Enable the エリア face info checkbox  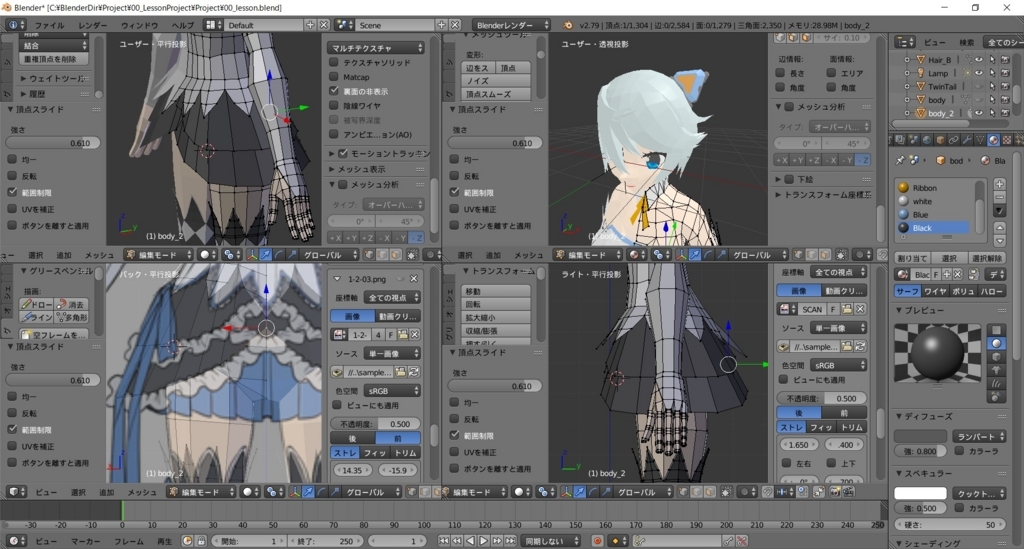coord(831,73)
